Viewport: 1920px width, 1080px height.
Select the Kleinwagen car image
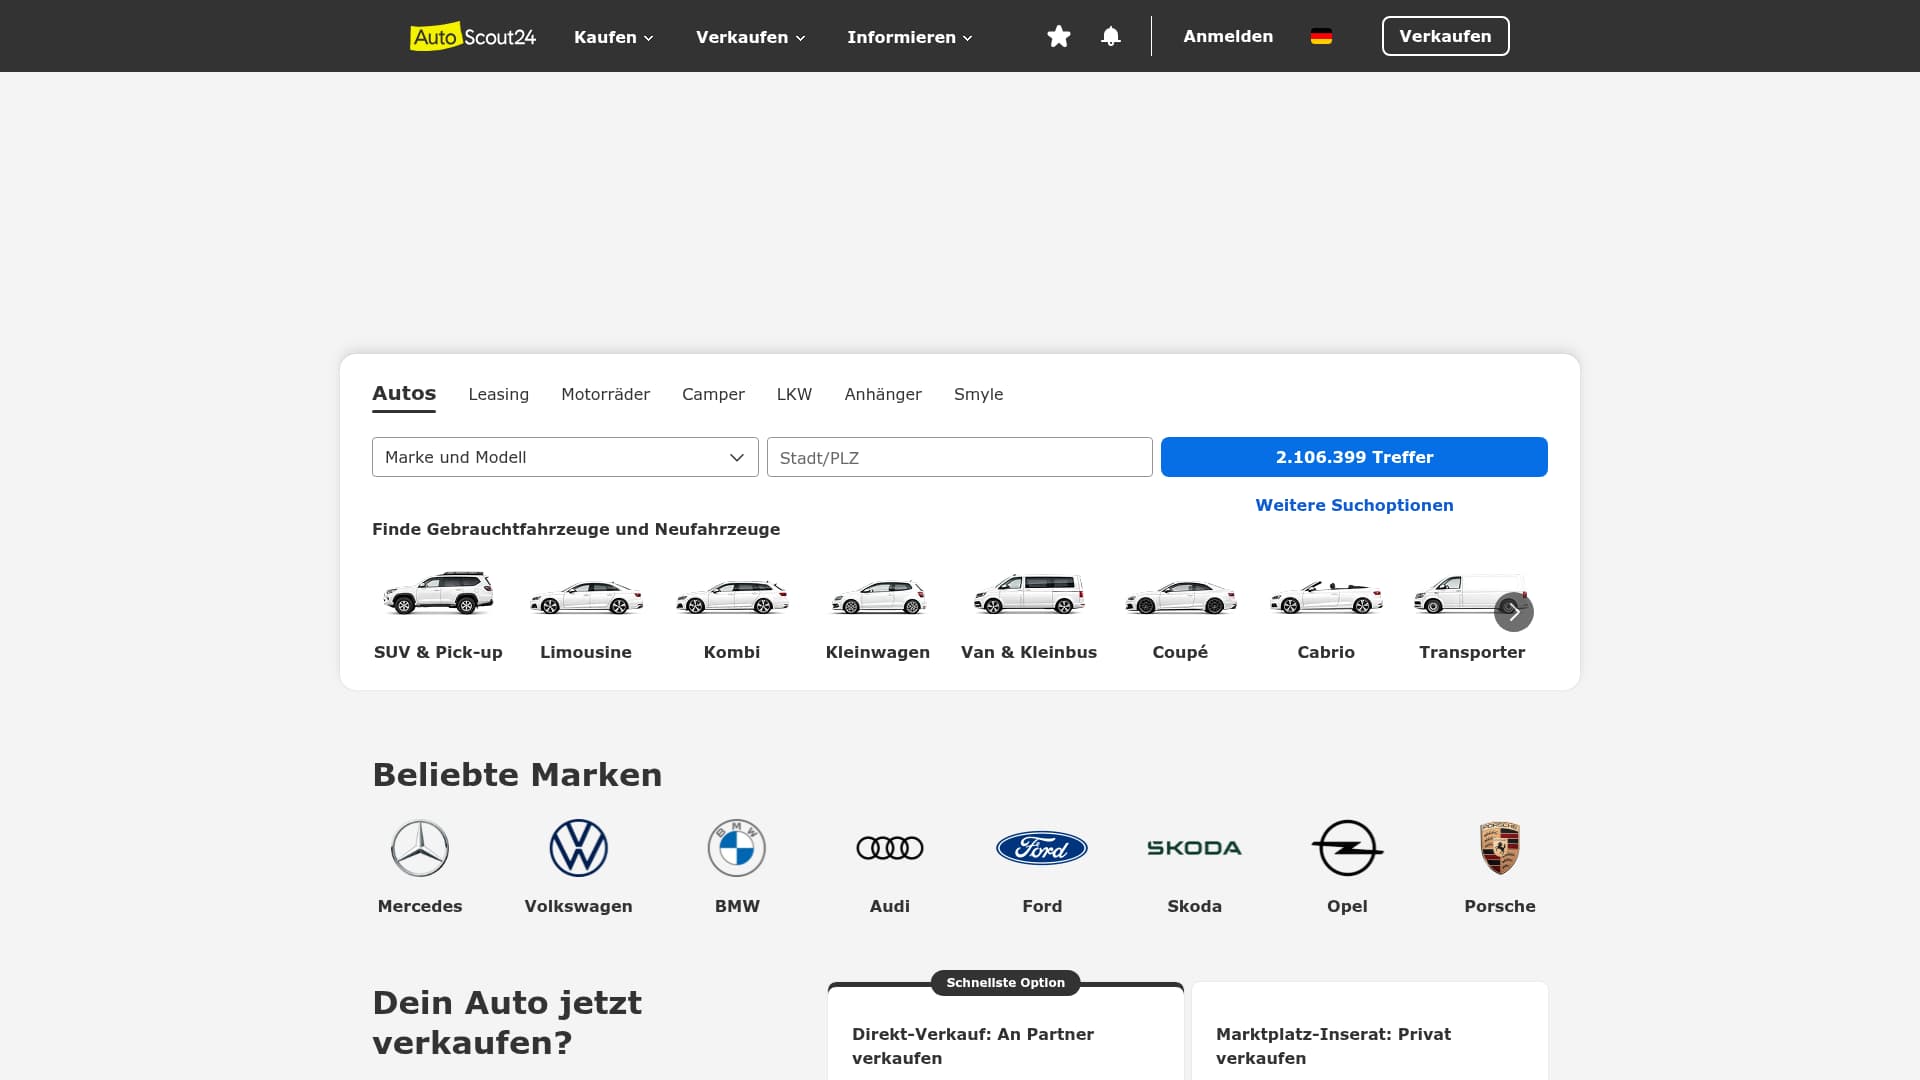tap(878, 597)
